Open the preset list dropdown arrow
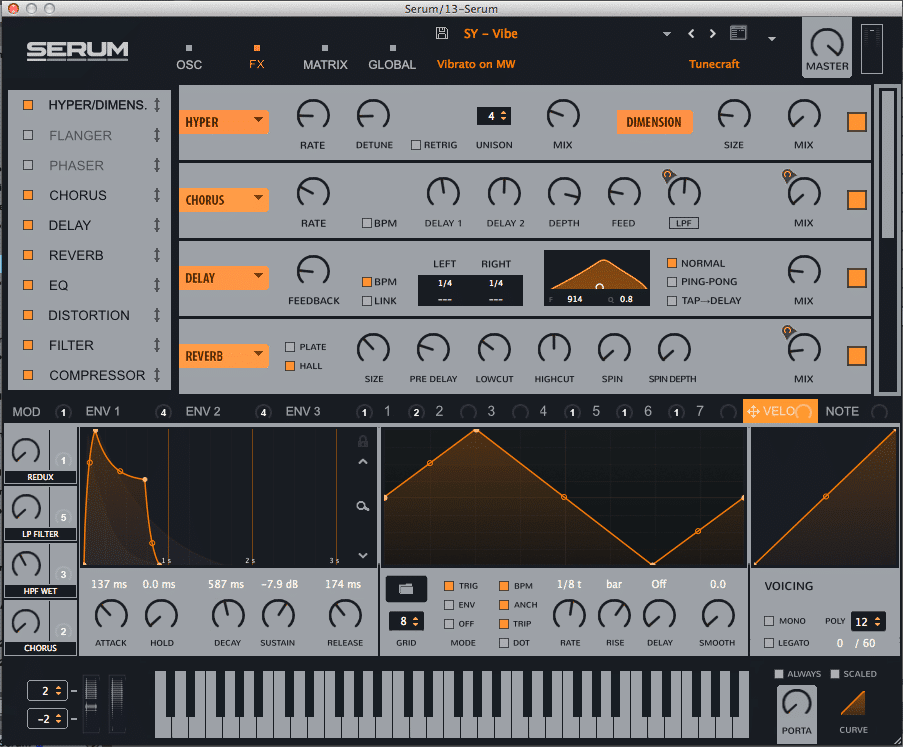Screen dimensions: 903x747 [x=667, y=34]
